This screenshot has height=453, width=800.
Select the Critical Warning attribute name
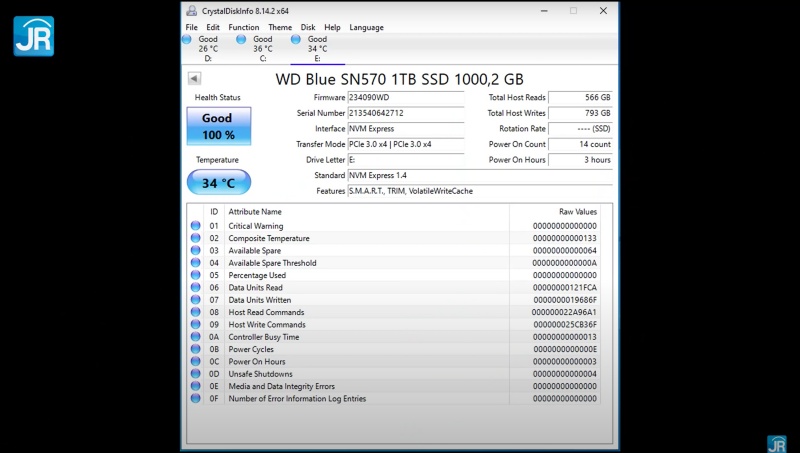[256, 226]
